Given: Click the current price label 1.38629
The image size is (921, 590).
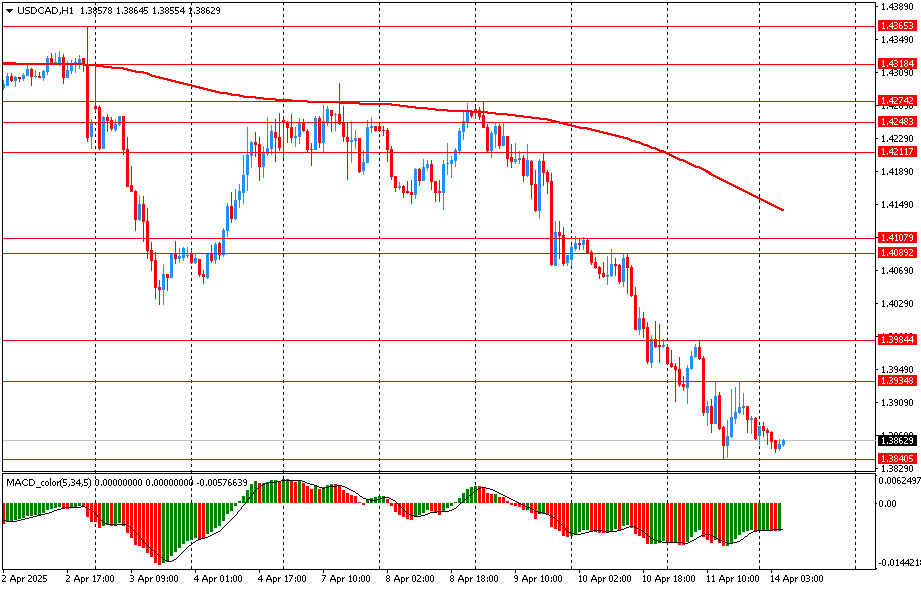Looking at the screenshot, I should click(896, 441).
